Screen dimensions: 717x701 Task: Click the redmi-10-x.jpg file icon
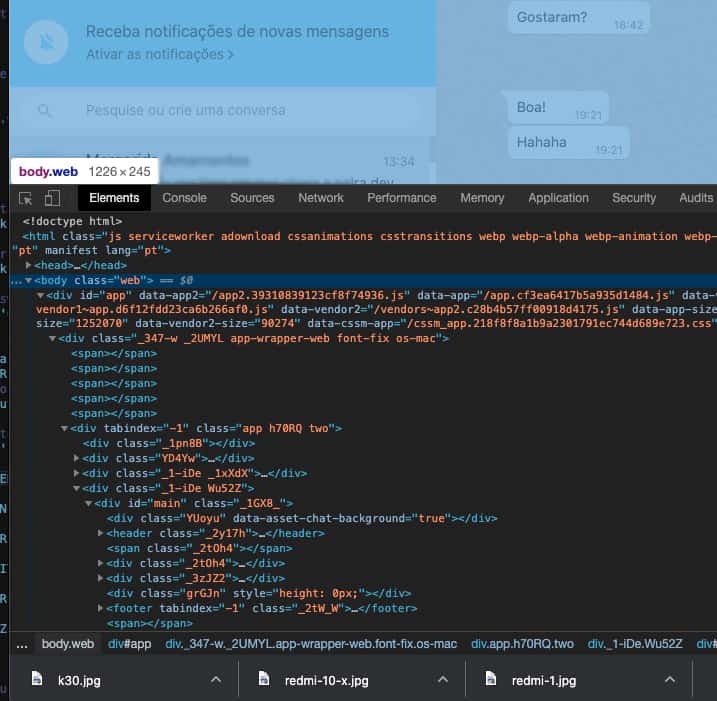[x=264, y=678]
